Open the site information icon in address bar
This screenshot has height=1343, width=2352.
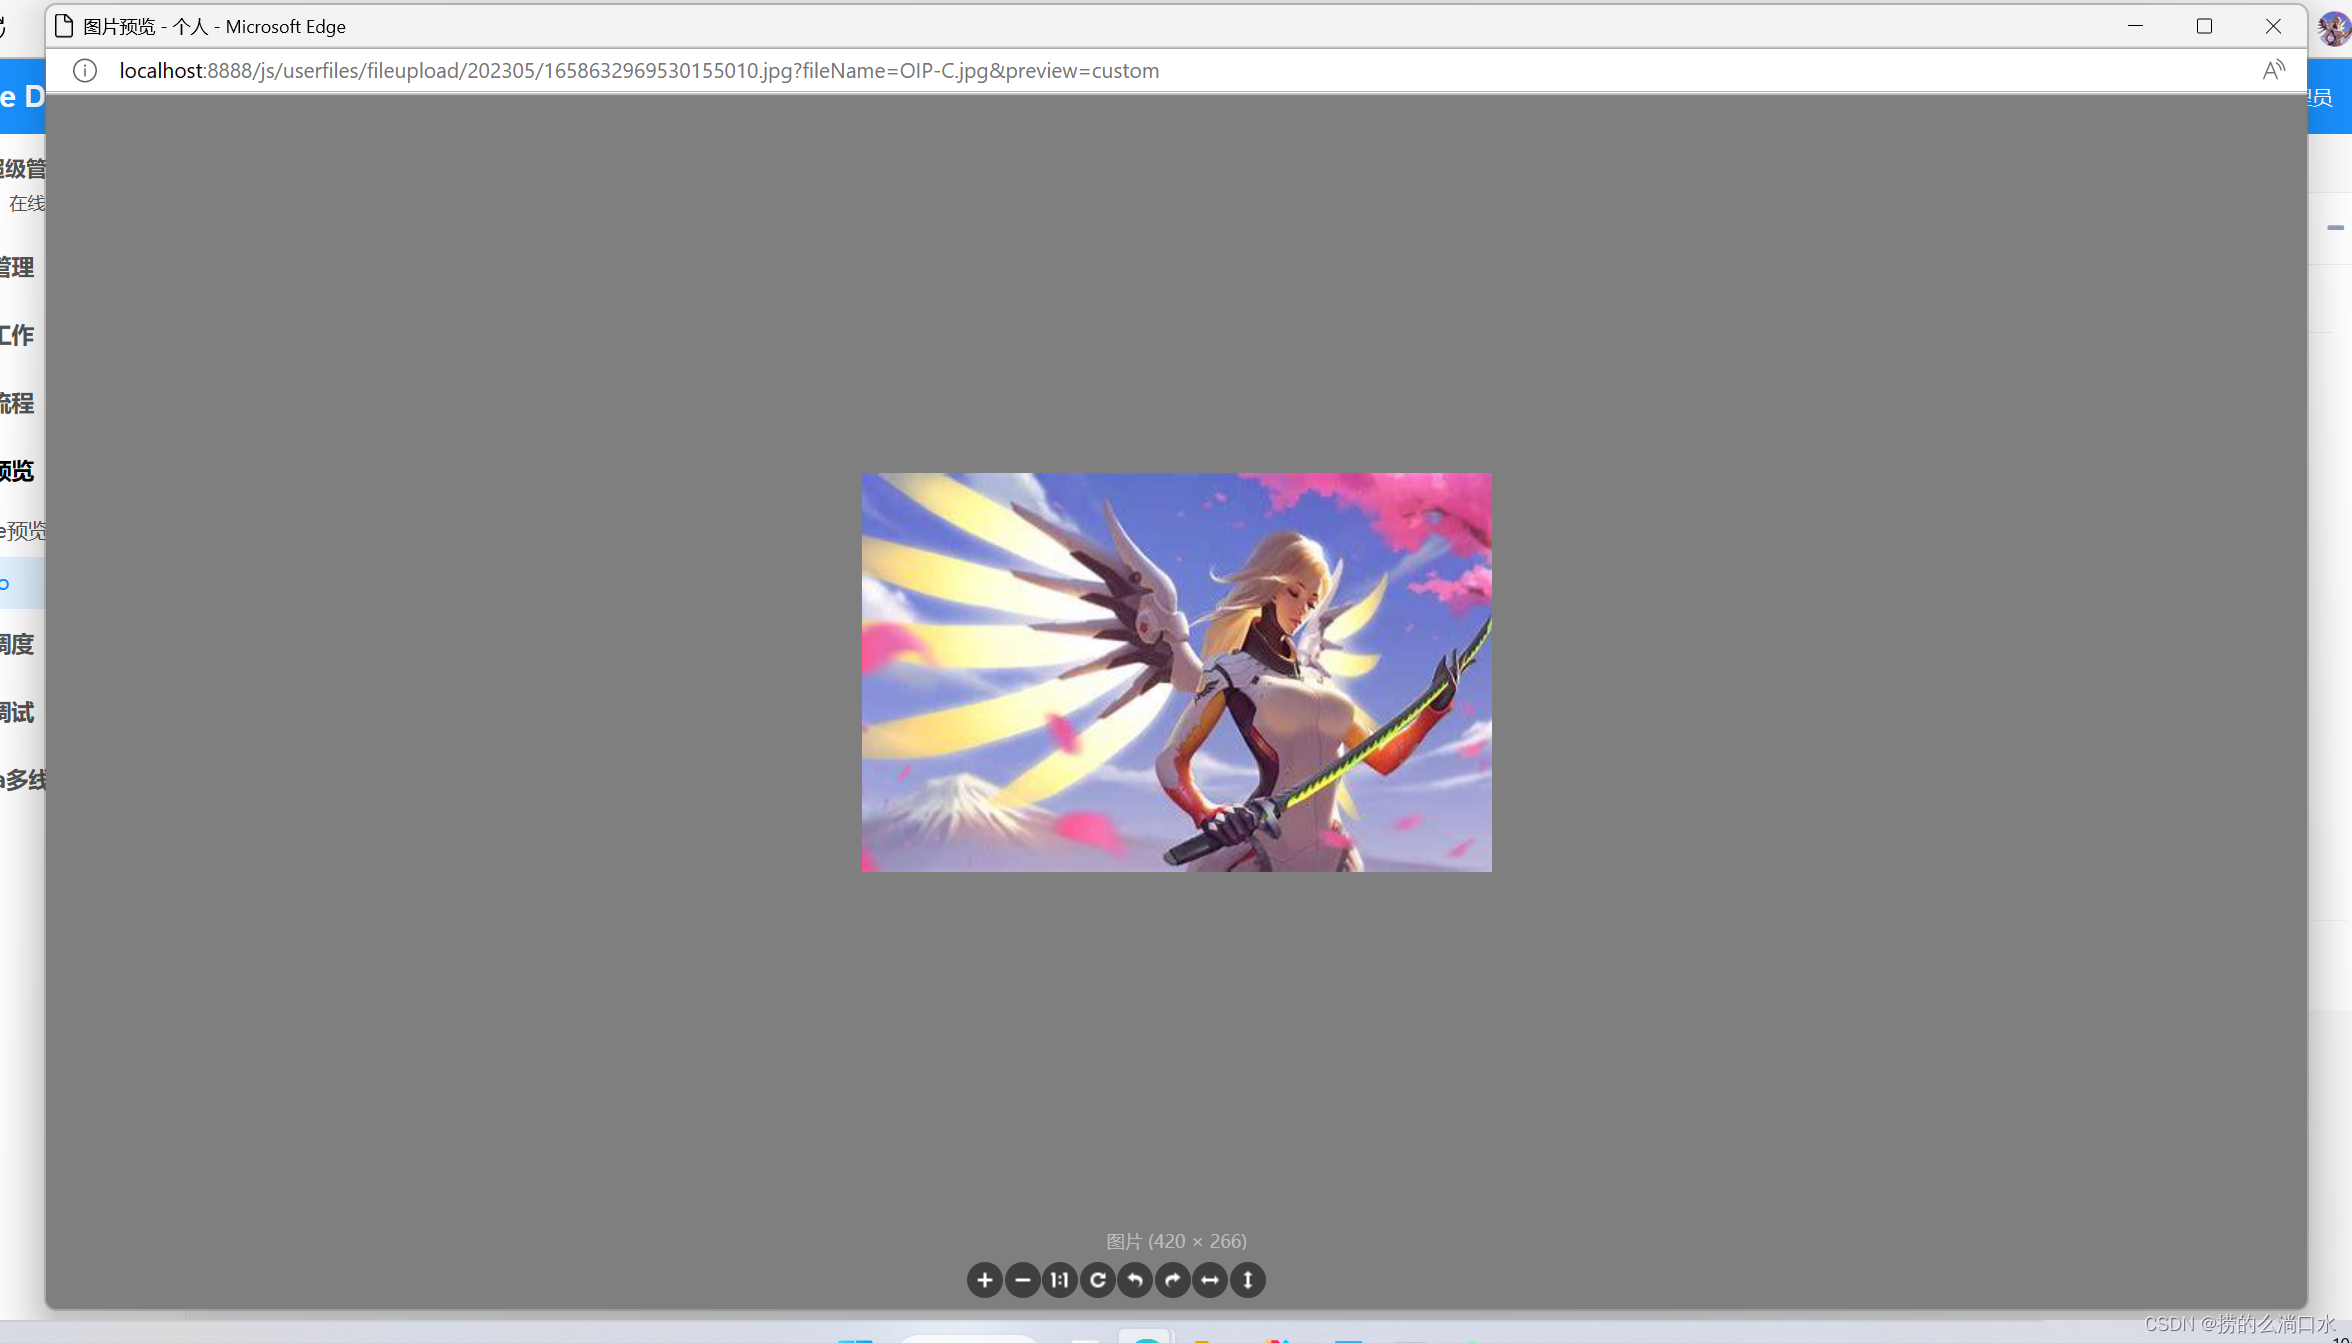tap(85, 71)
